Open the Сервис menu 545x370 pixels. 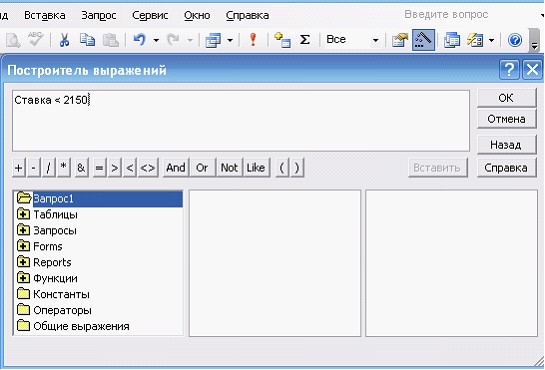[x=150, y=15]
